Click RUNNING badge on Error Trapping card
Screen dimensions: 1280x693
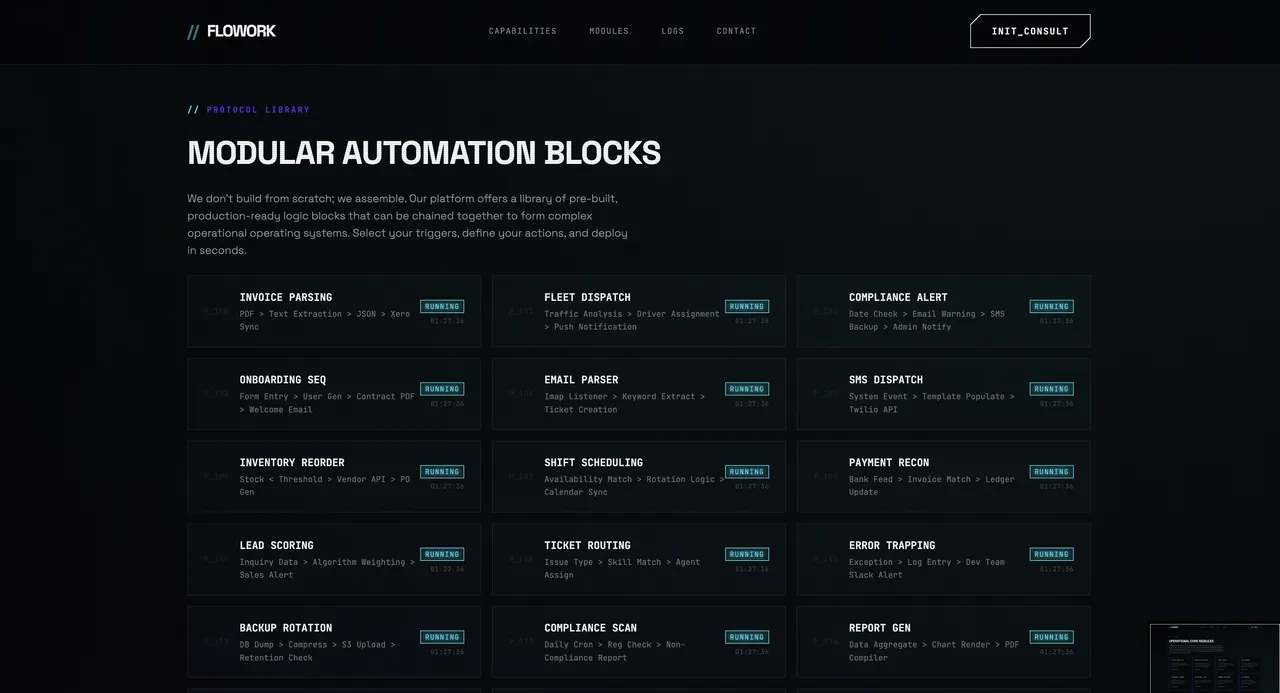1051,554
